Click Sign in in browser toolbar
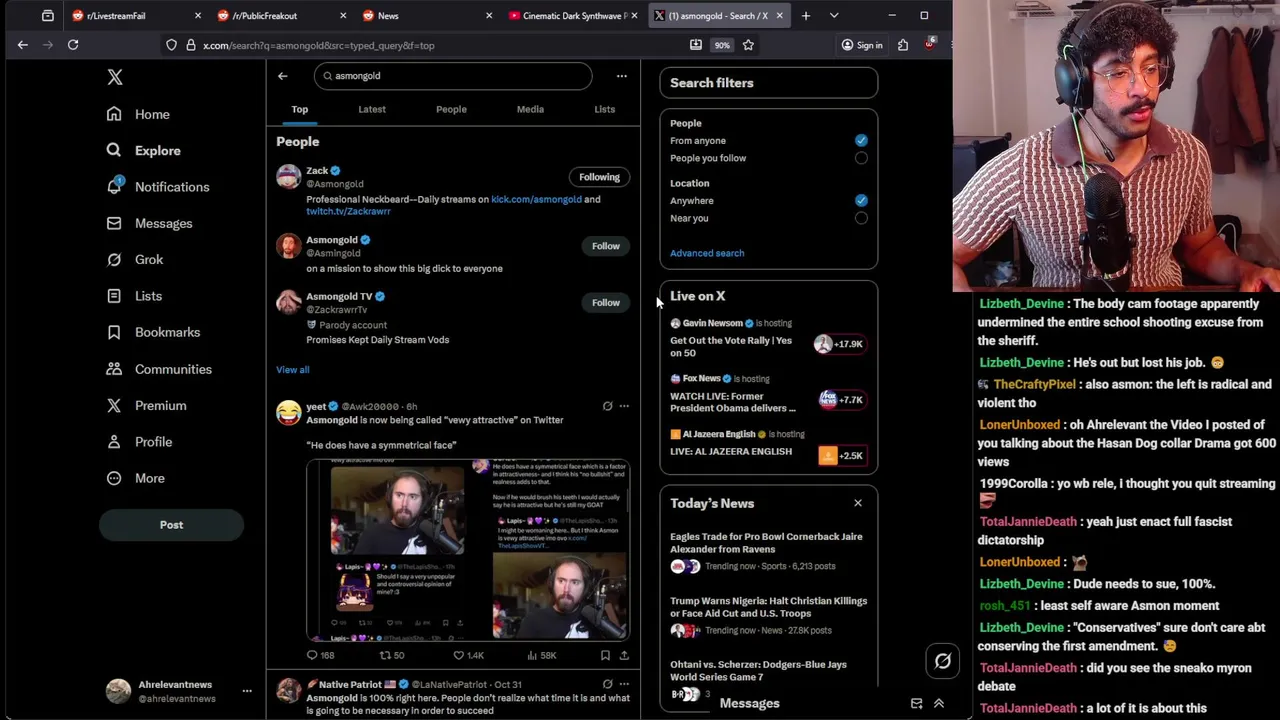The image size is (1280, 720). (x=862, y=45)
